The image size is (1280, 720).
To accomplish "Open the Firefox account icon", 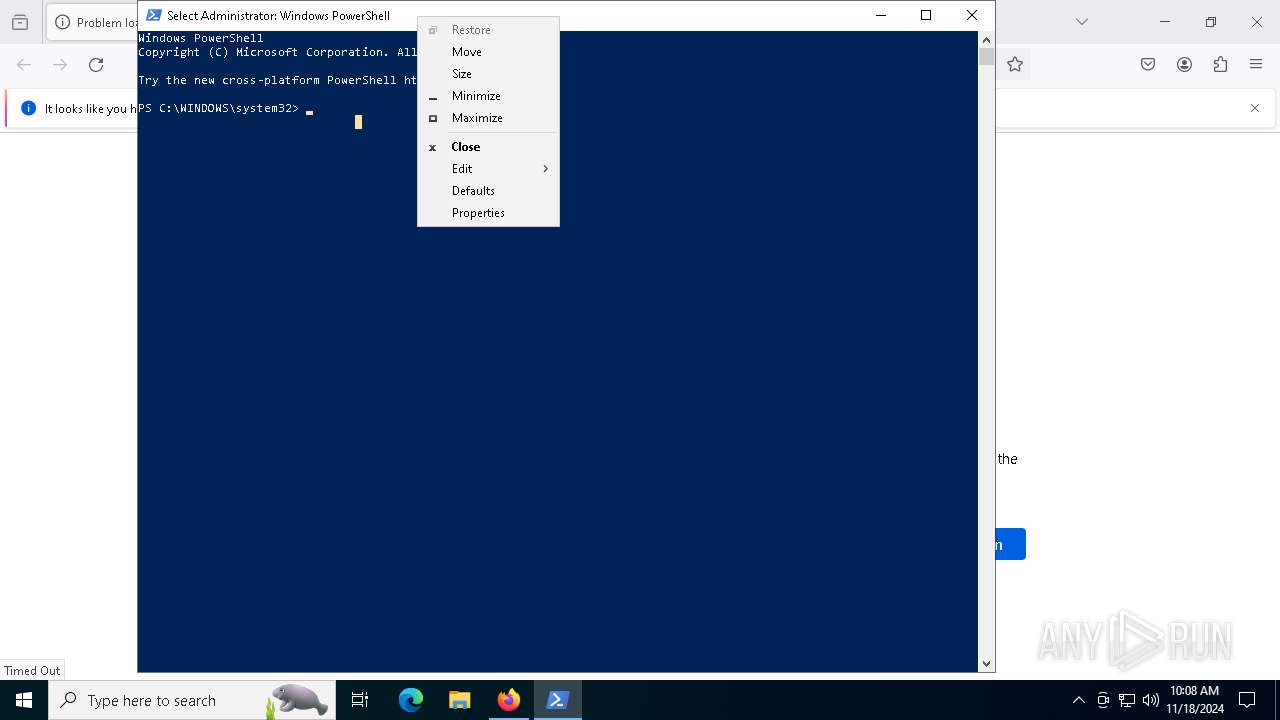I will coord(1184,65).
